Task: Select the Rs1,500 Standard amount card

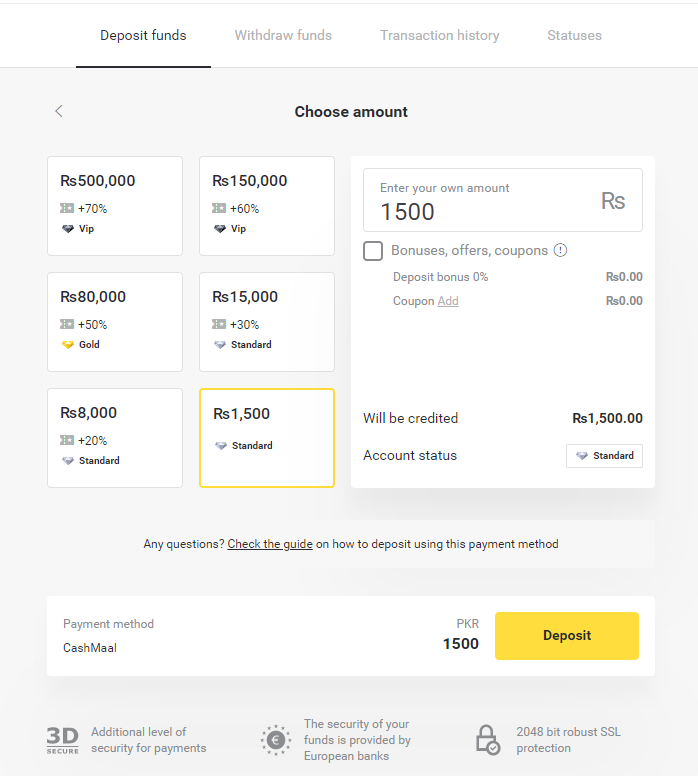Action: pos(267,438)
